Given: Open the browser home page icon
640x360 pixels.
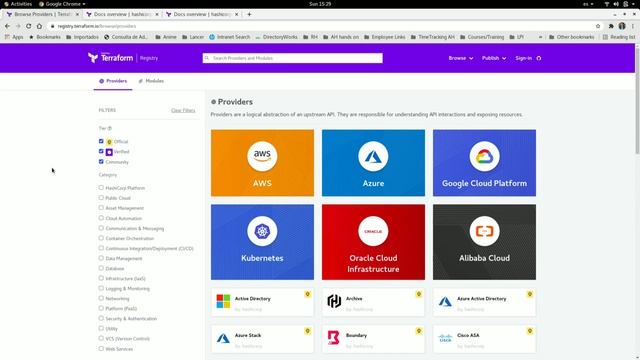Looking at the screenshot, I should point(39,26).
